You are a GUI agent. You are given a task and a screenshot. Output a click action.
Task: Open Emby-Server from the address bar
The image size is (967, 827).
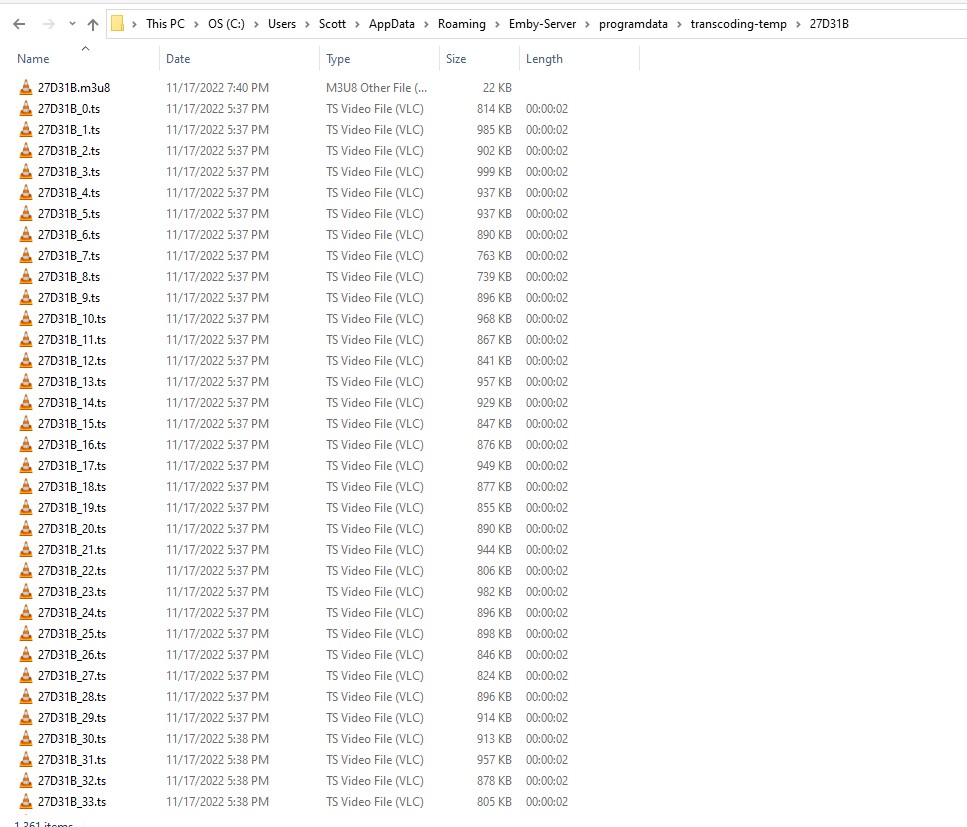(x=543, y=22)
